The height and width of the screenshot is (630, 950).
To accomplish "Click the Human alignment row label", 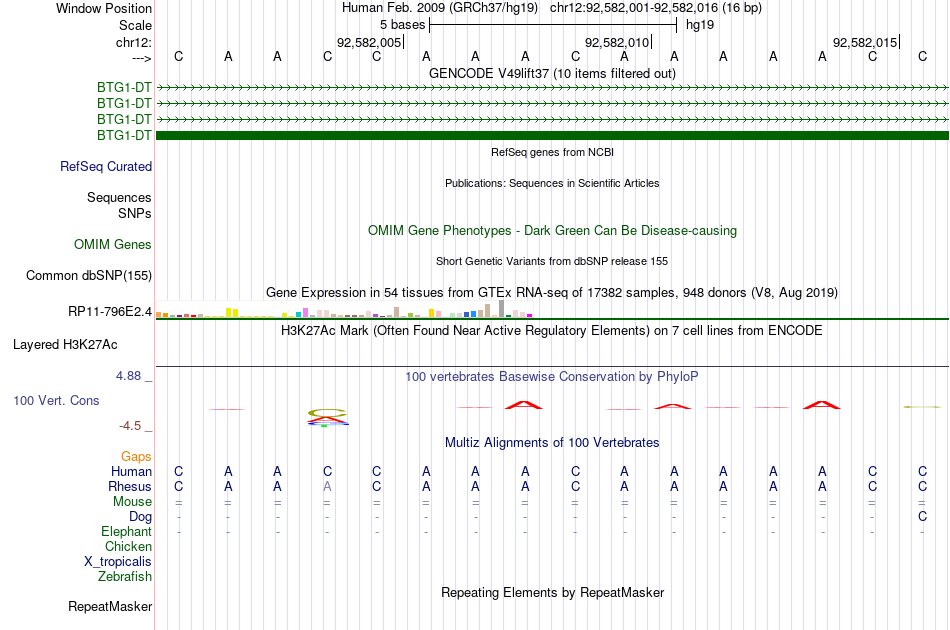I will pyautogui.click(x=131, y=471).
